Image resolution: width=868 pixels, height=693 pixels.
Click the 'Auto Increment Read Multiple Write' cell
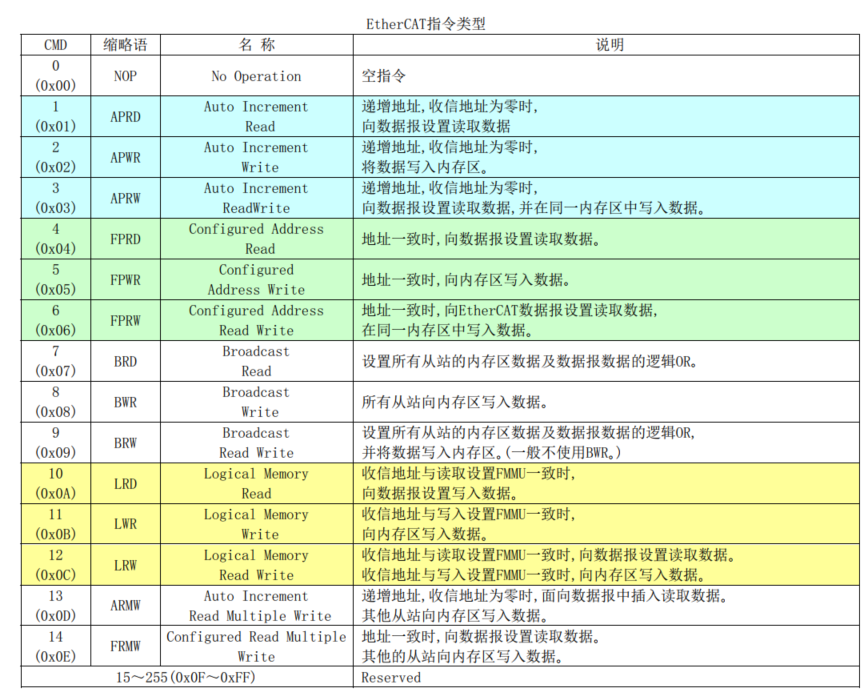[257, 606]
